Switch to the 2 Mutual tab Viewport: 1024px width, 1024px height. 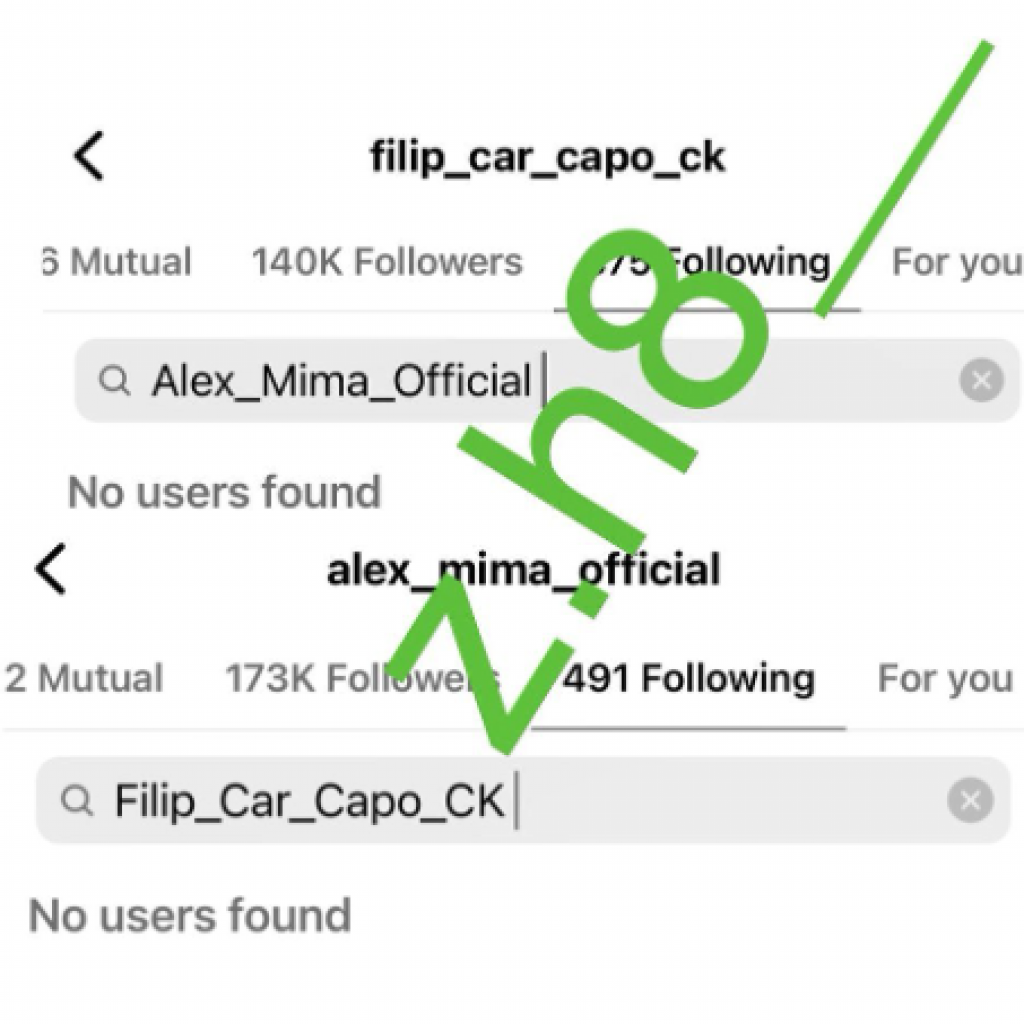pyautogui.click(x=84, y=679)
